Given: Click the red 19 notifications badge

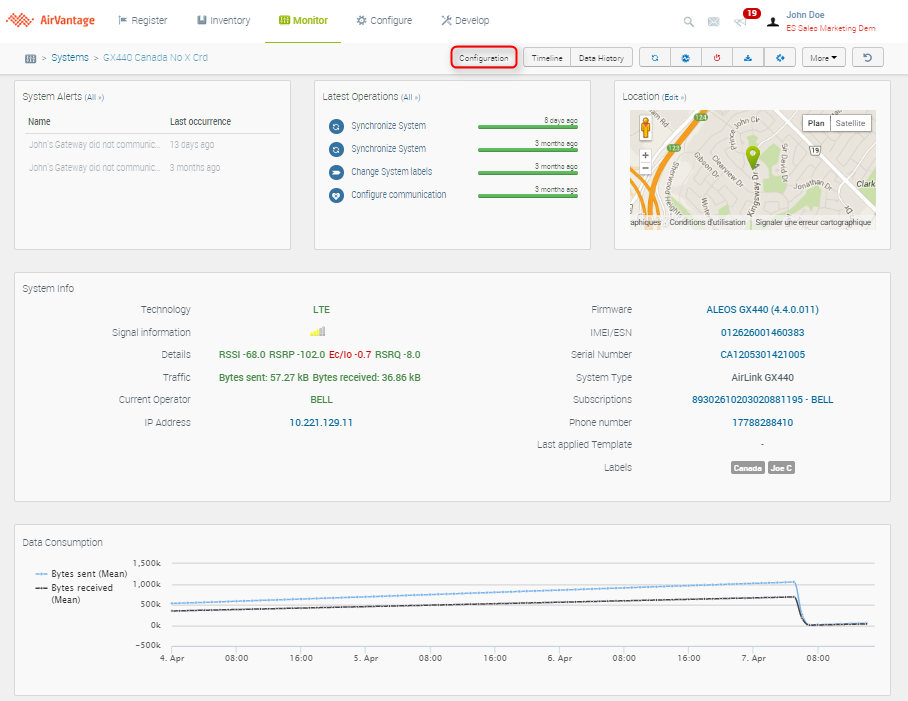Looking at the screenshot, I should coord(752,13).
